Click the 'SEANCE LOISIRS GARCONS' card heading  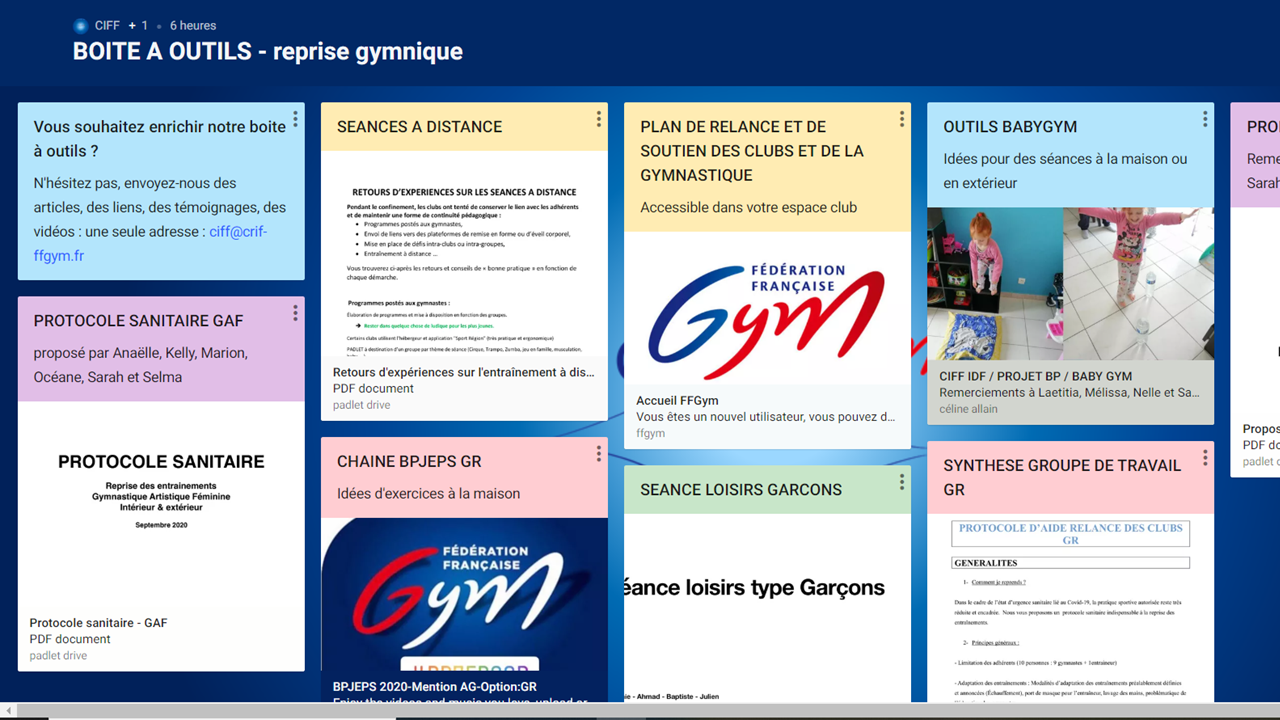click(741, 490)
